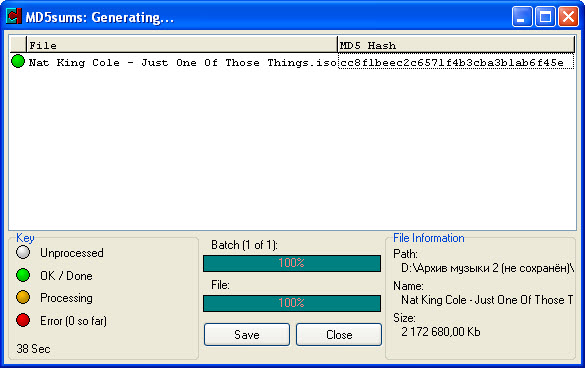Click the gray Unprocessed key indicator
Viewport: 585px width, 368px height.
[x=23, y=252]
